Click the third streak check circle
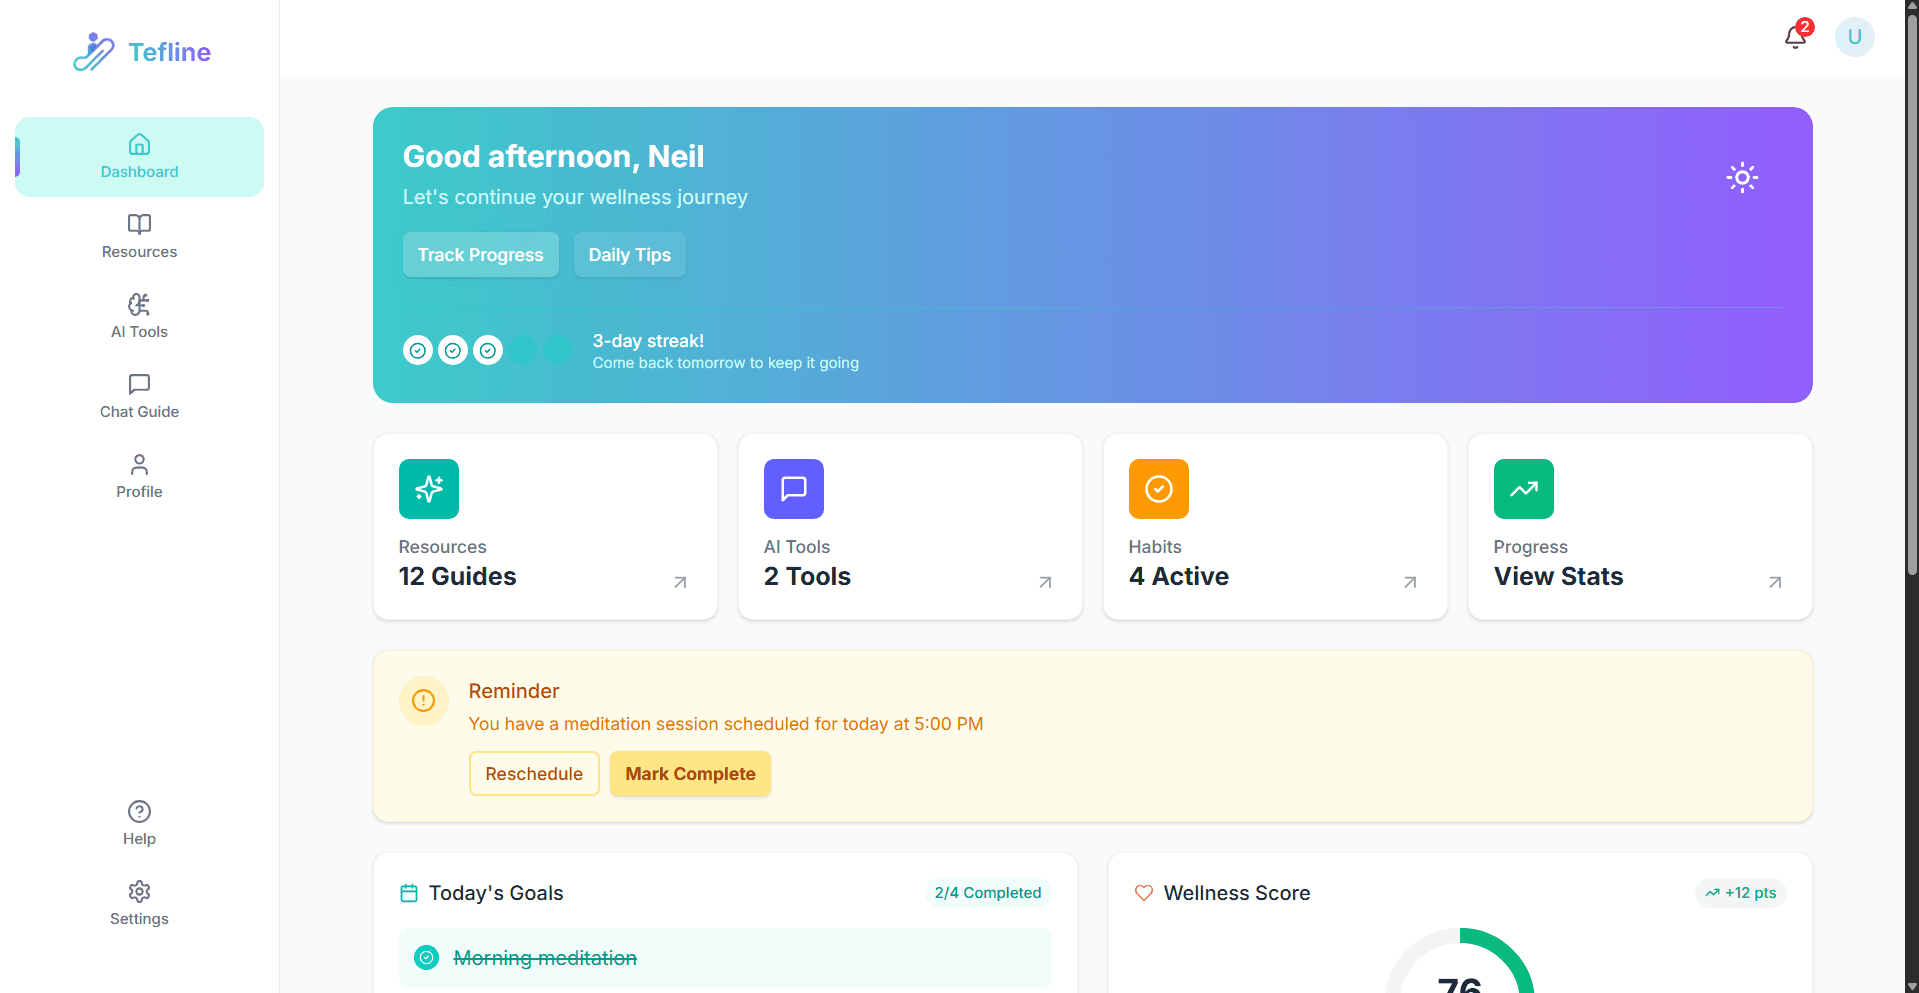The height and width of the screenshot is (993, 1919). (x=488, y=350)
